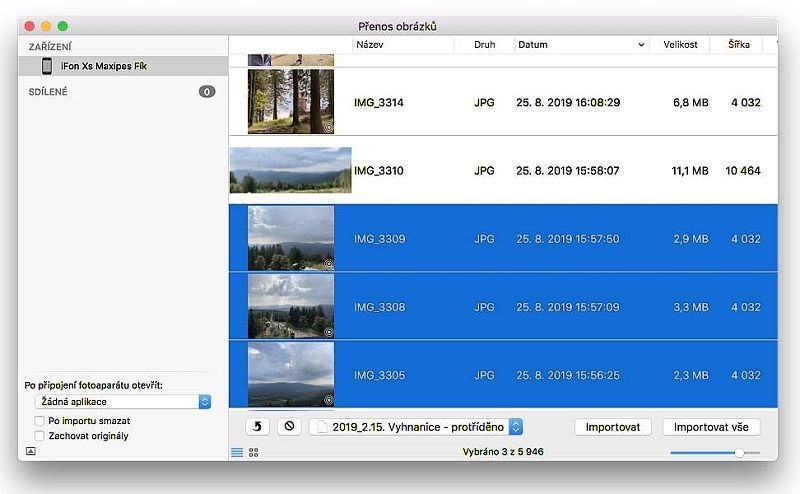Click file name IMG_3309

click(x=380, y=239)
